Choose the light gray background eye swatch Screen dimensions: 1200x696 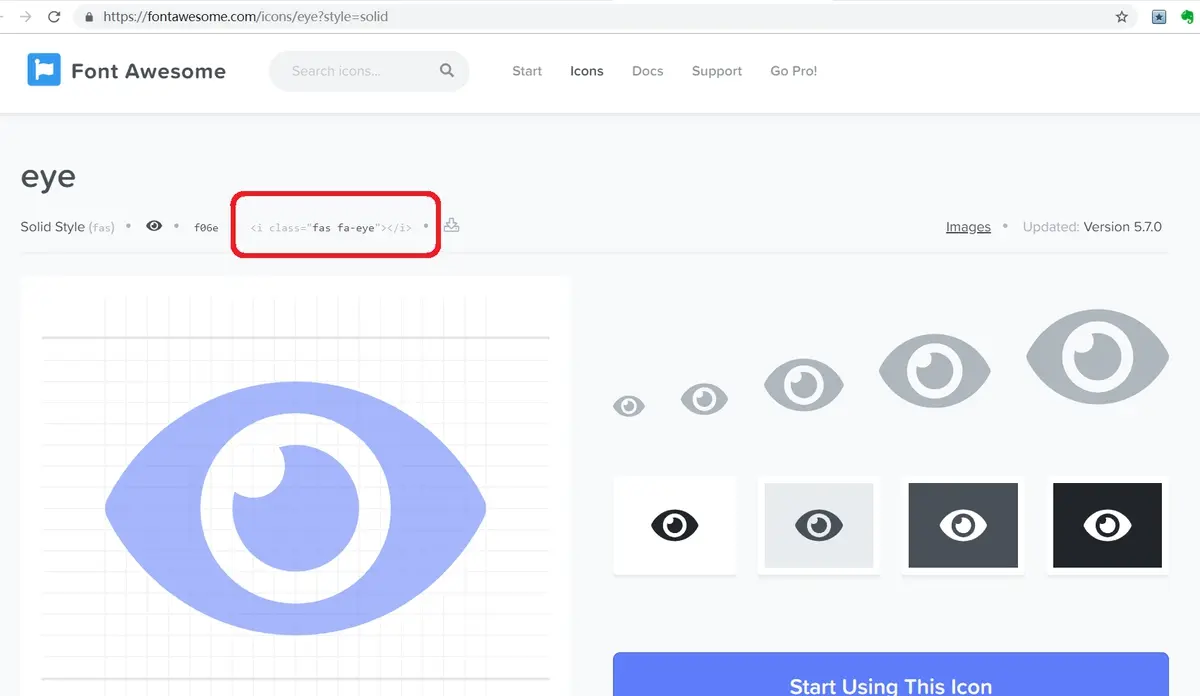click(819, 525)
